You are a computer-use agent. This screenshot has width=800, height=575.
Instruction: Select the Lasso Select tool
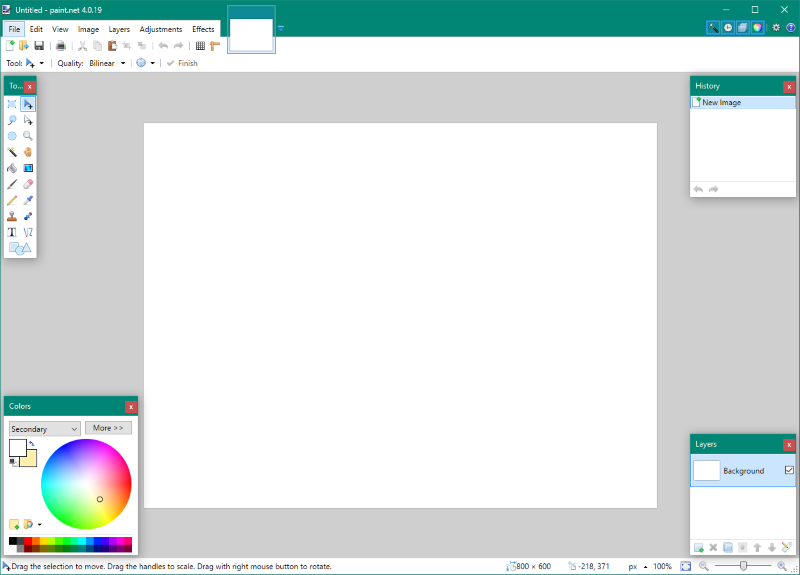(12, 120)
